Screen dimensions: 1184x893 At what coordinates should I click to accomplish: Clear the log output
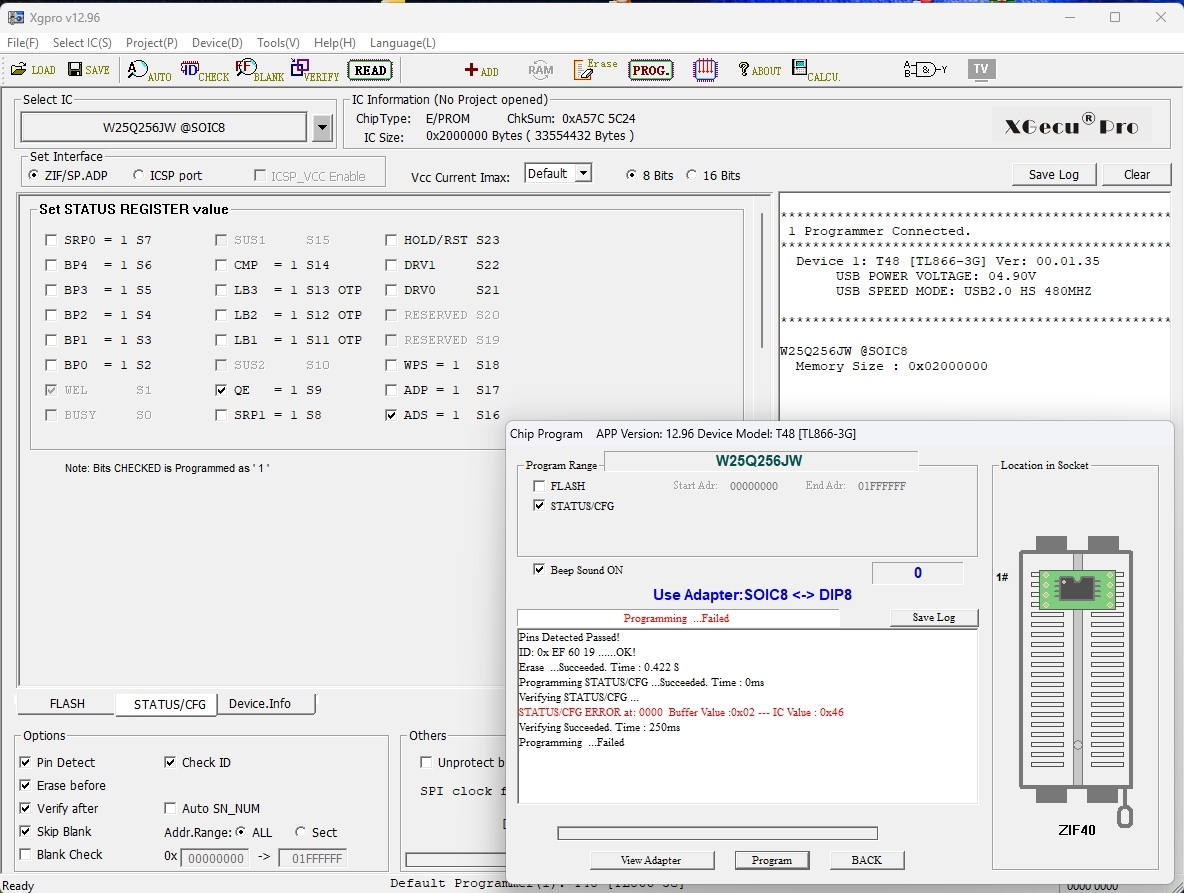[x=1136, y=174]
